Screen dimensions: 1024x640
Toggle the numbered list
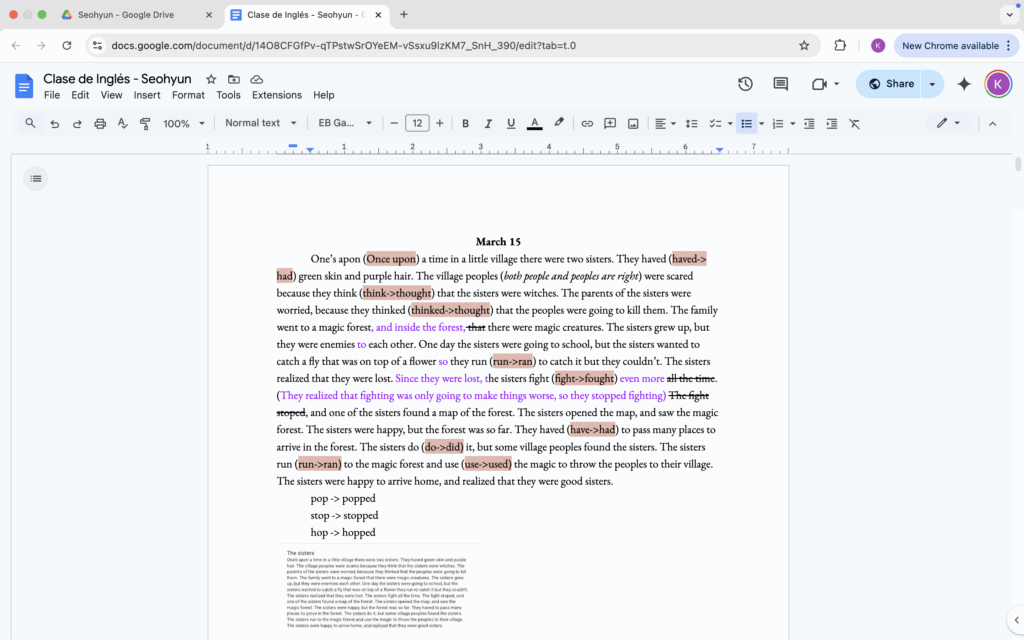[777, 123]
